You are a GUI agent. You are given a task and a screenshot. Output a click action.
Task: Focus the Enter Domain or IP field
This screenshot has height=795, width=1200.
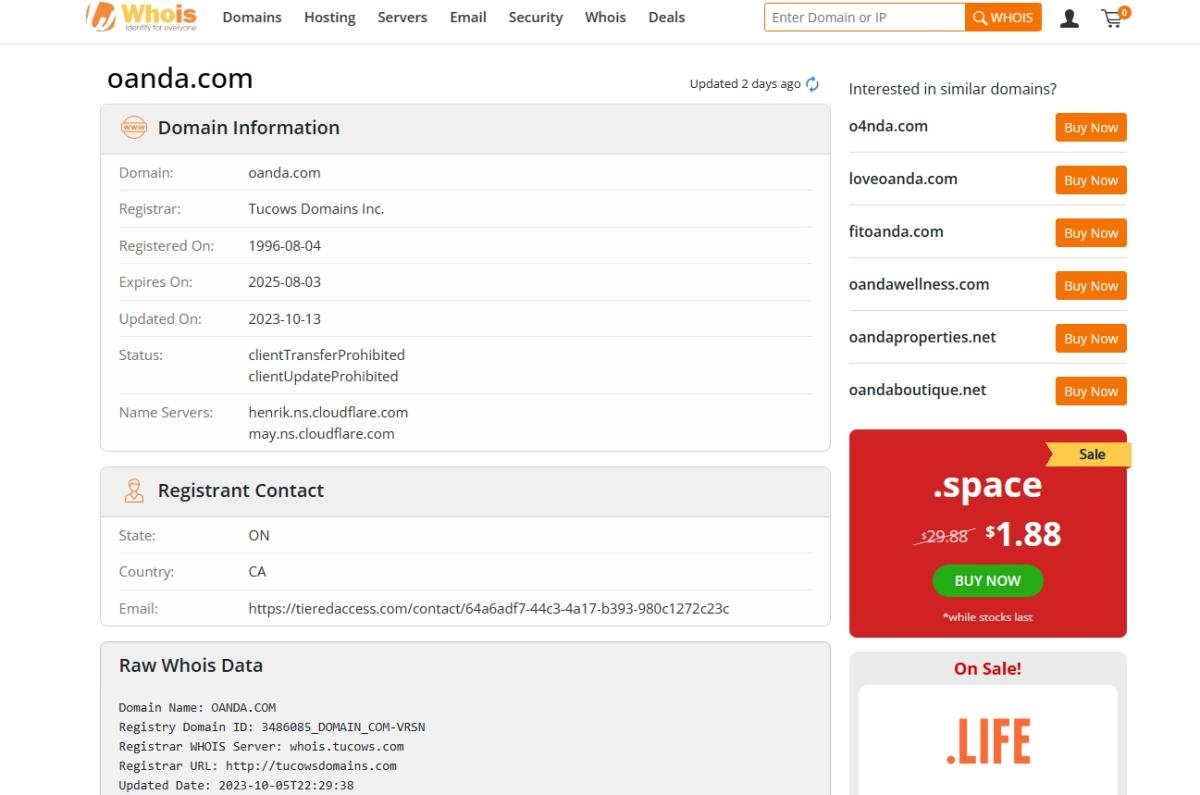864,17
